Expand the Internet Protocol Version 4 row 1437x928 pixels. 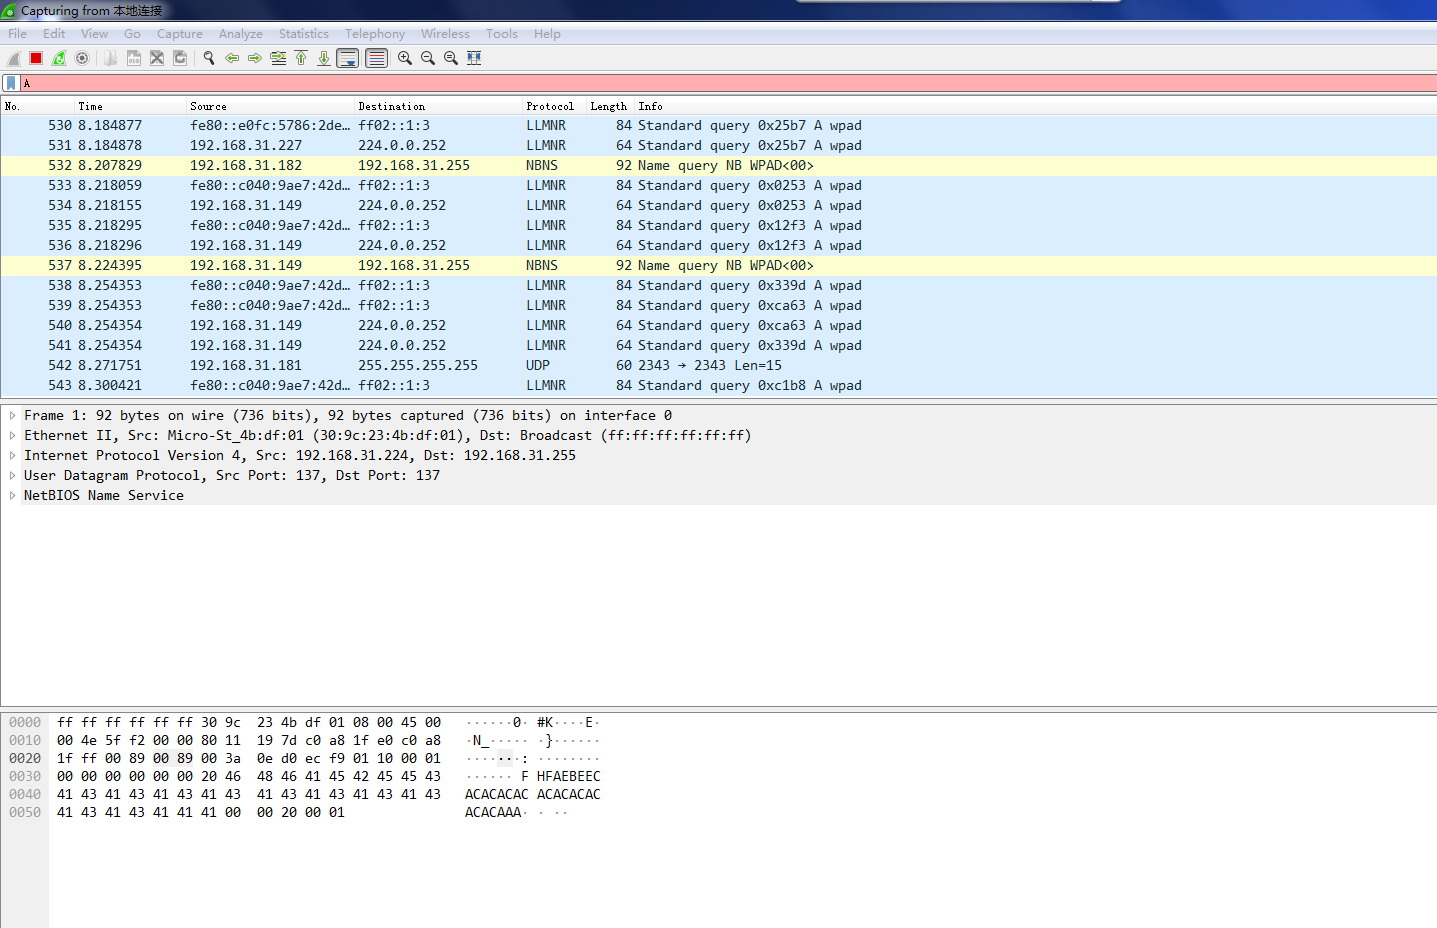click(12, 455)
